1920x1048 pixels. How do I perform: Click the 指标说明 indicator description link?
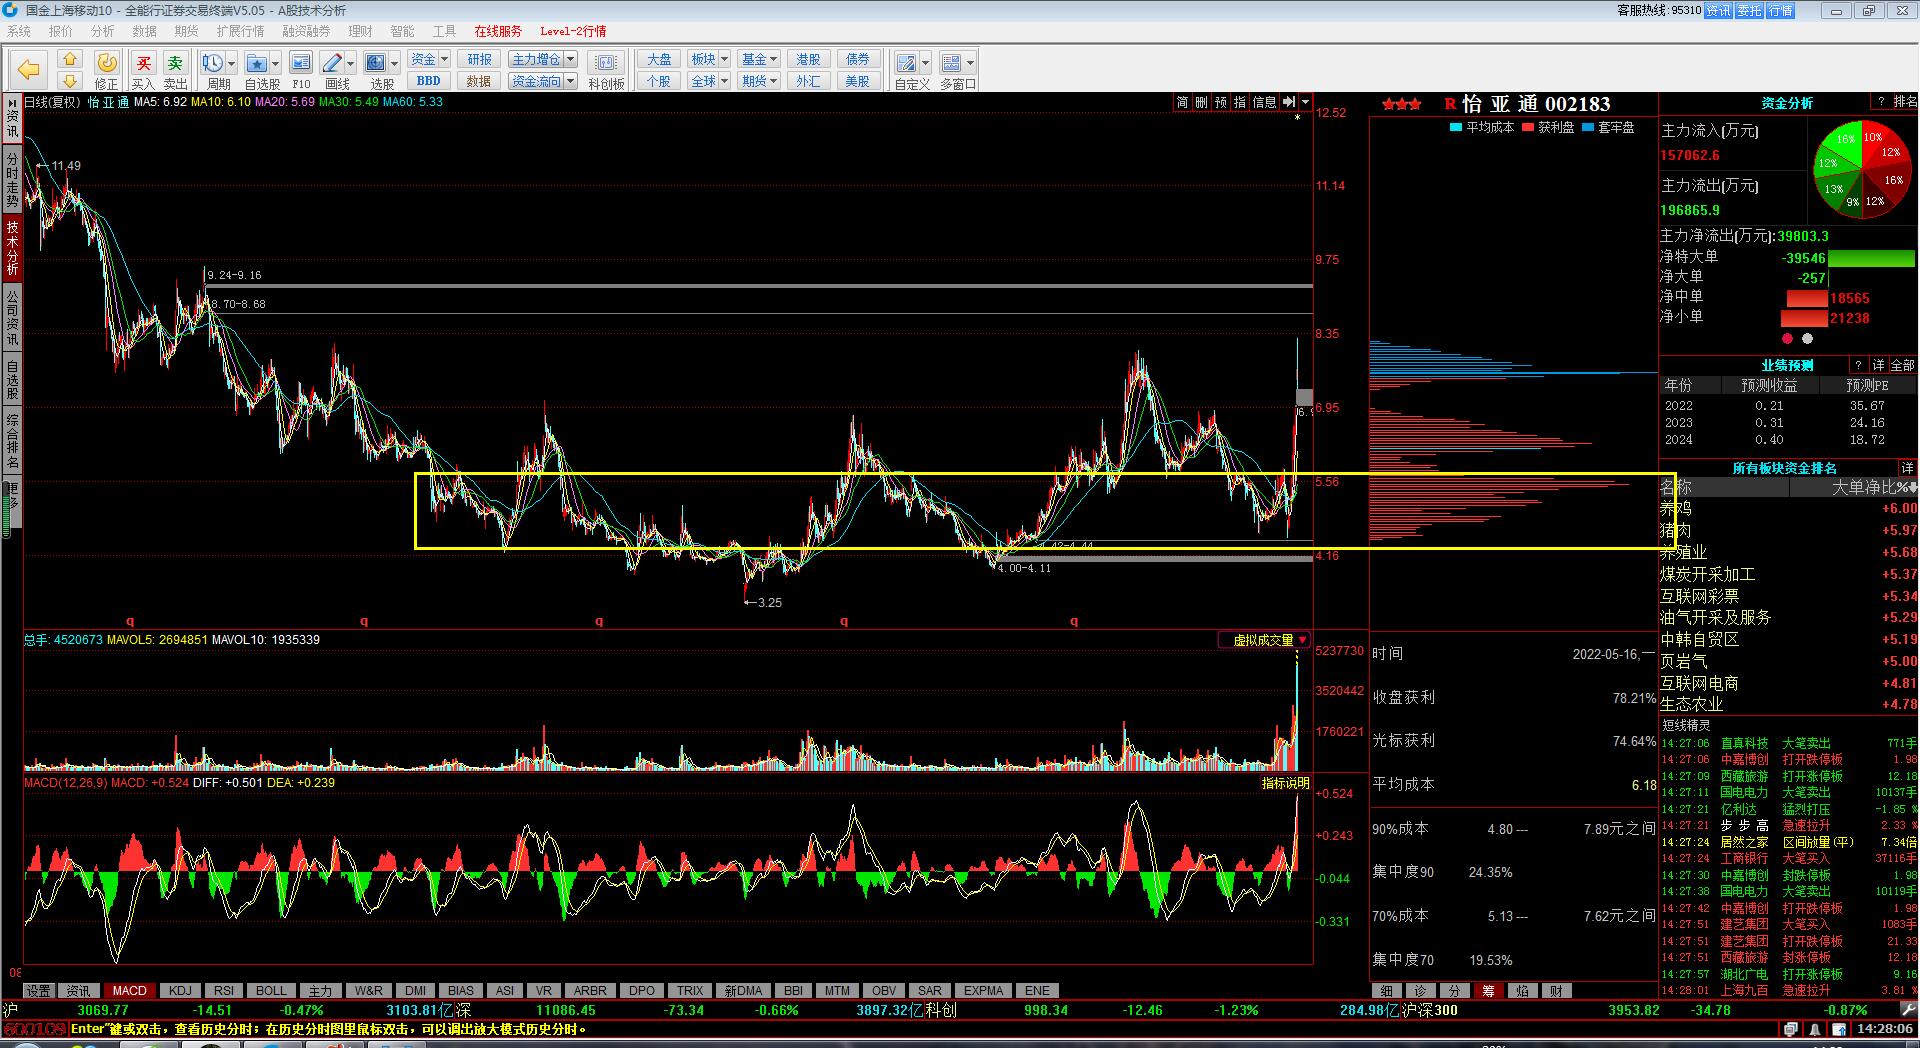tap(1285, 783)
